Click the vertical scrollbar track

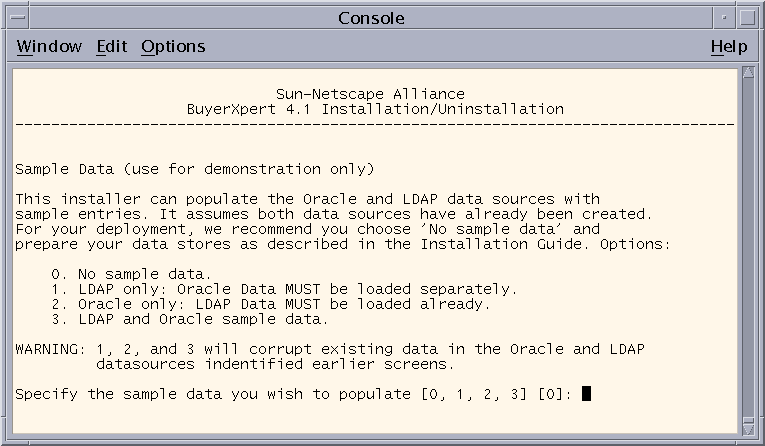point(746,250)
